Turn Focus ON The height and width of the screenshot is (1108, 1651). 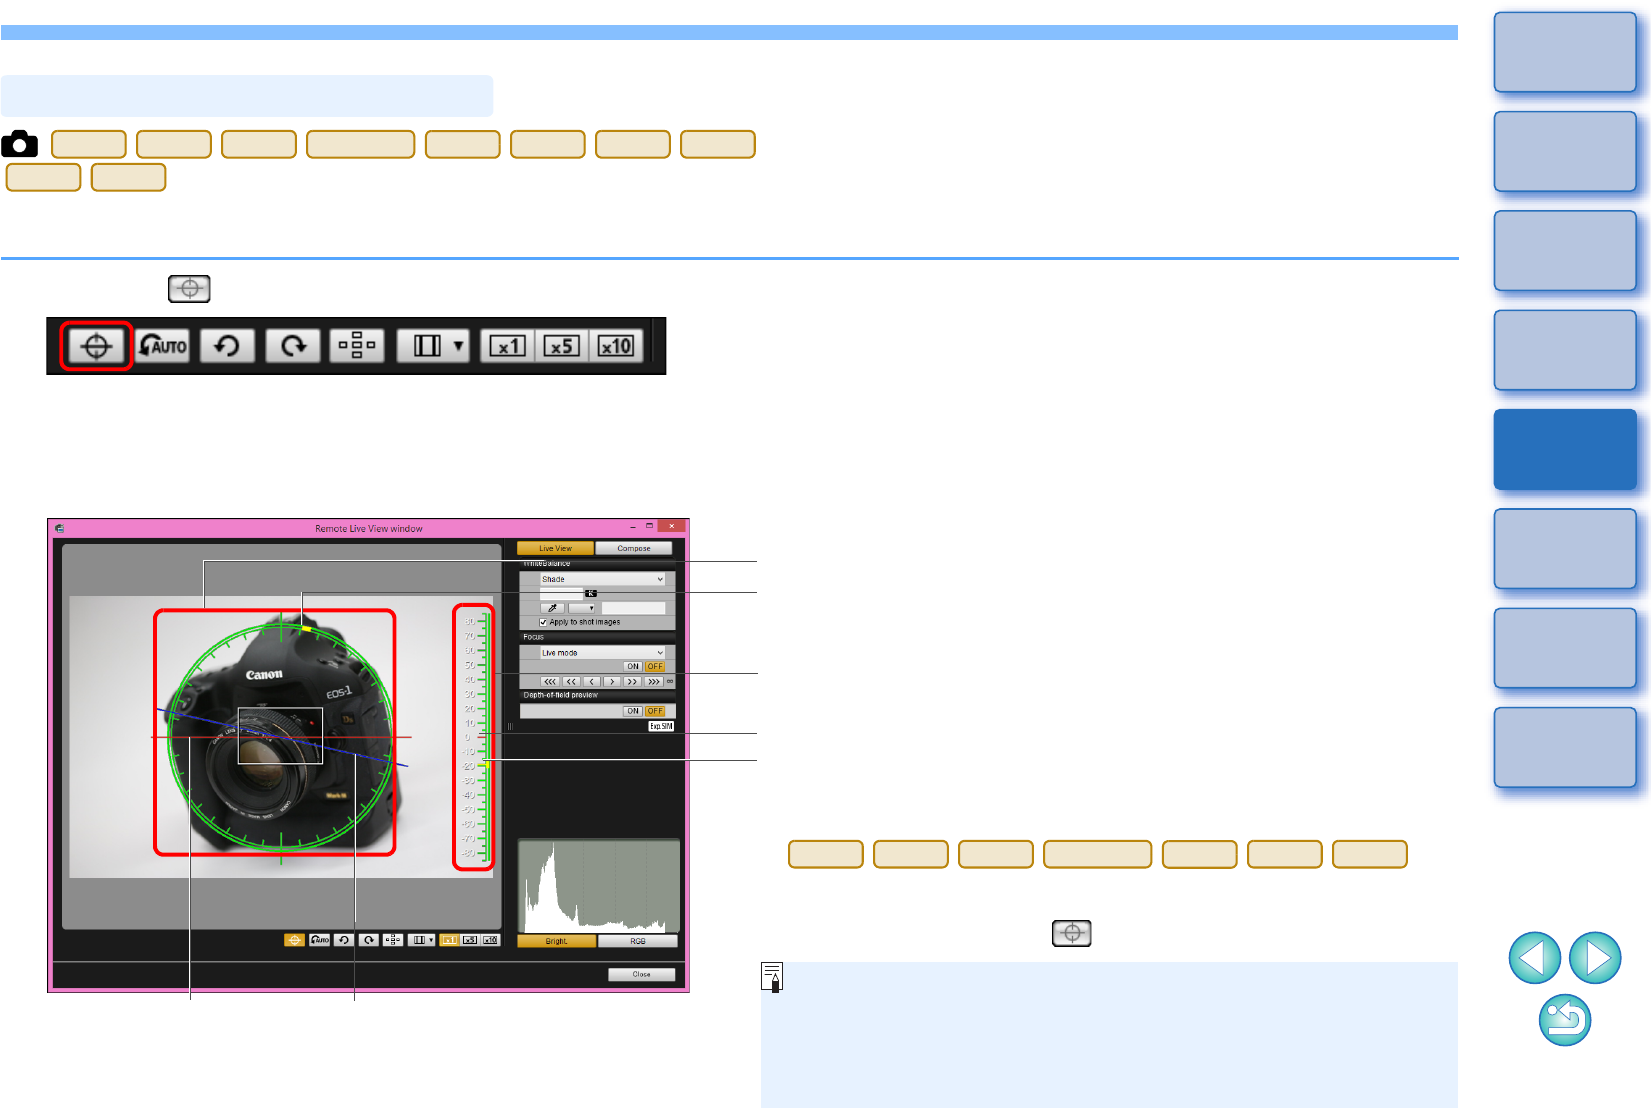pyautogui.click(x=633, y=666)
